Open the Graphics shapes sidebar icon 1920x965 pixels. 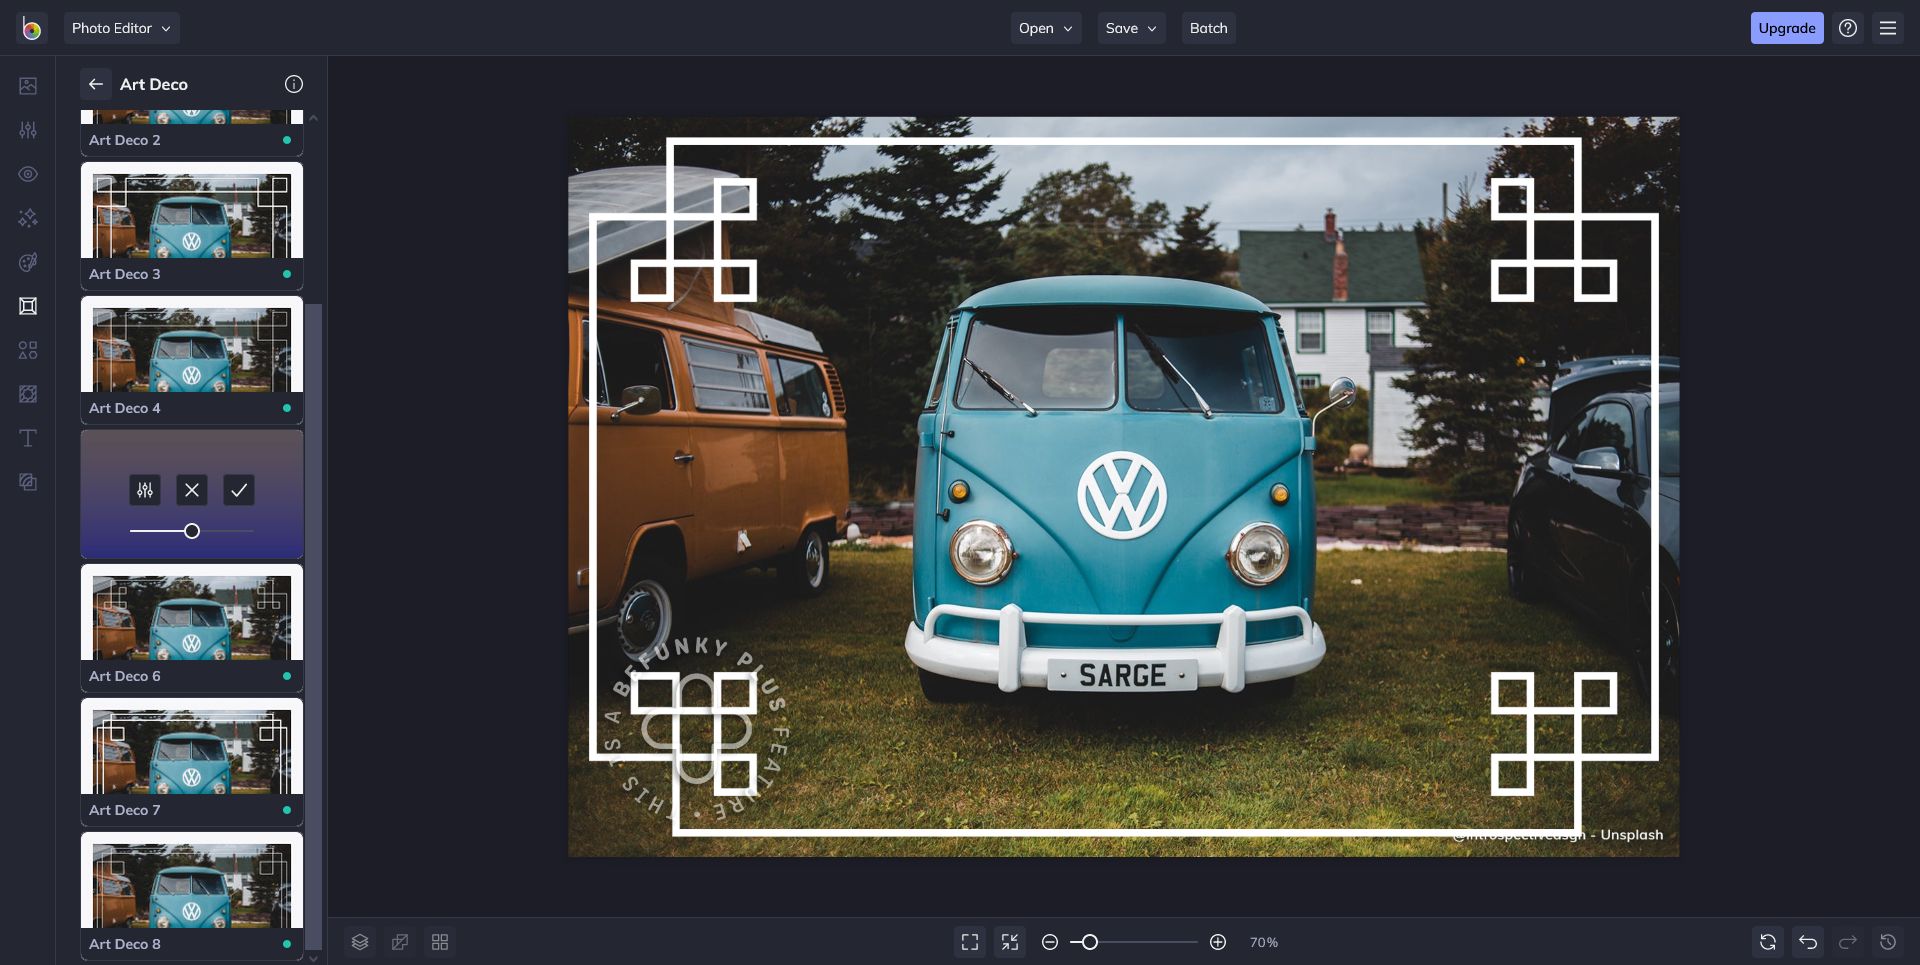point(28,350)
